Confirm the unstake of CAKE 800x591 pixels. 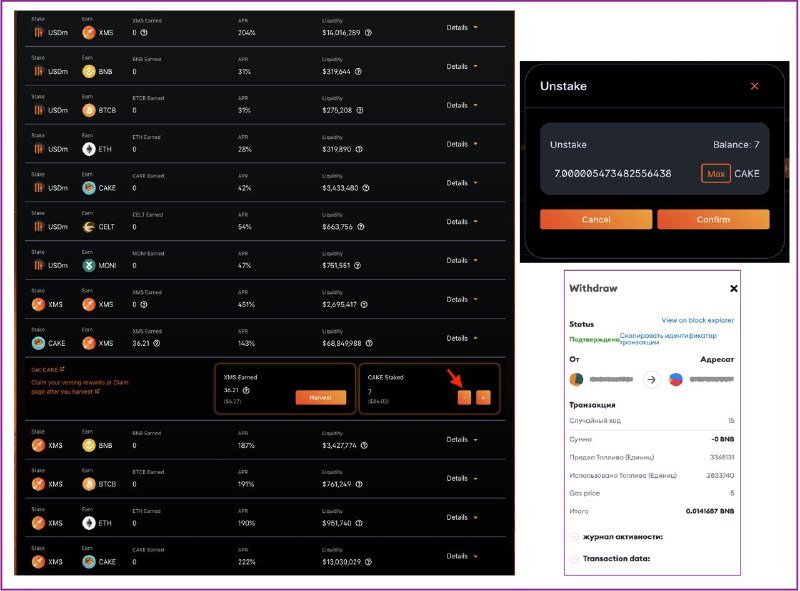pos(713,219)
